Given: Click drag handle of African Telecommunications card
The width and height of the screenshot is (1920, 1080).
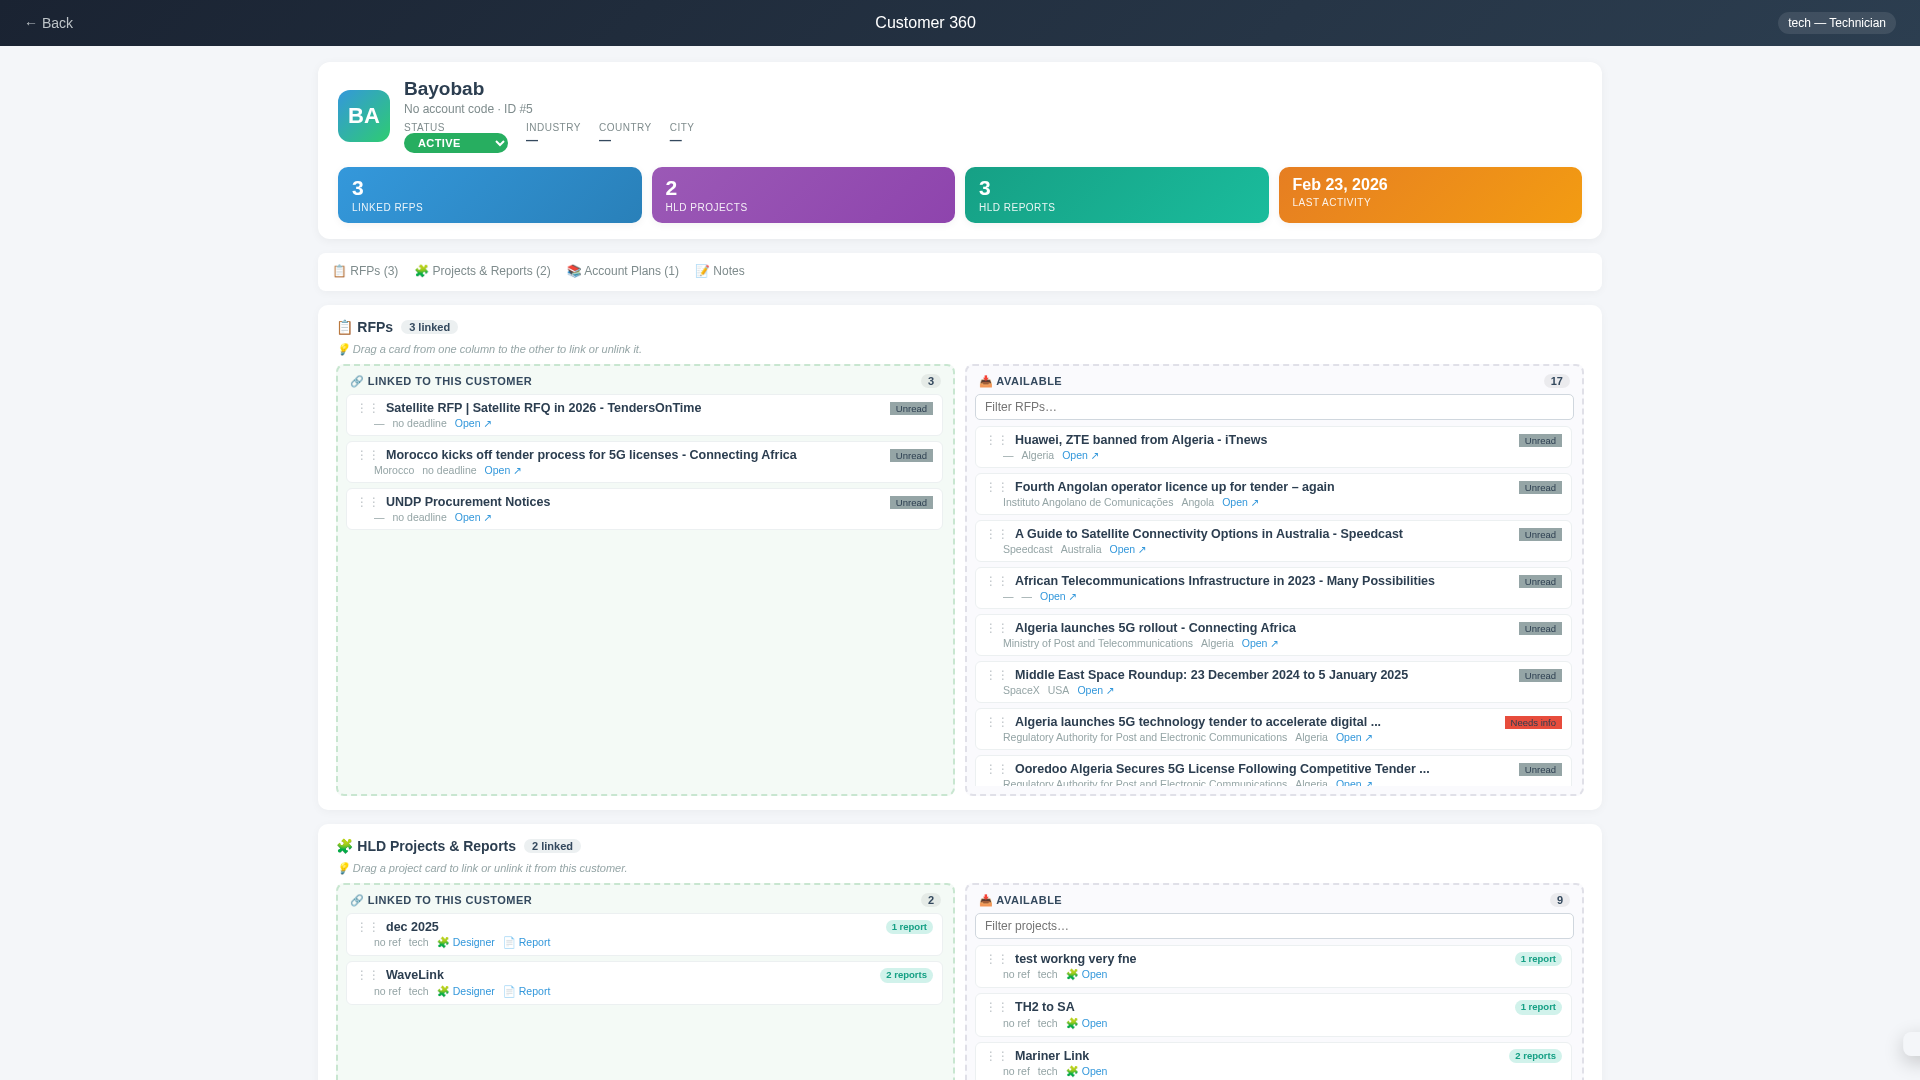Looking at the screenshot, I should (x=997, y=581).
